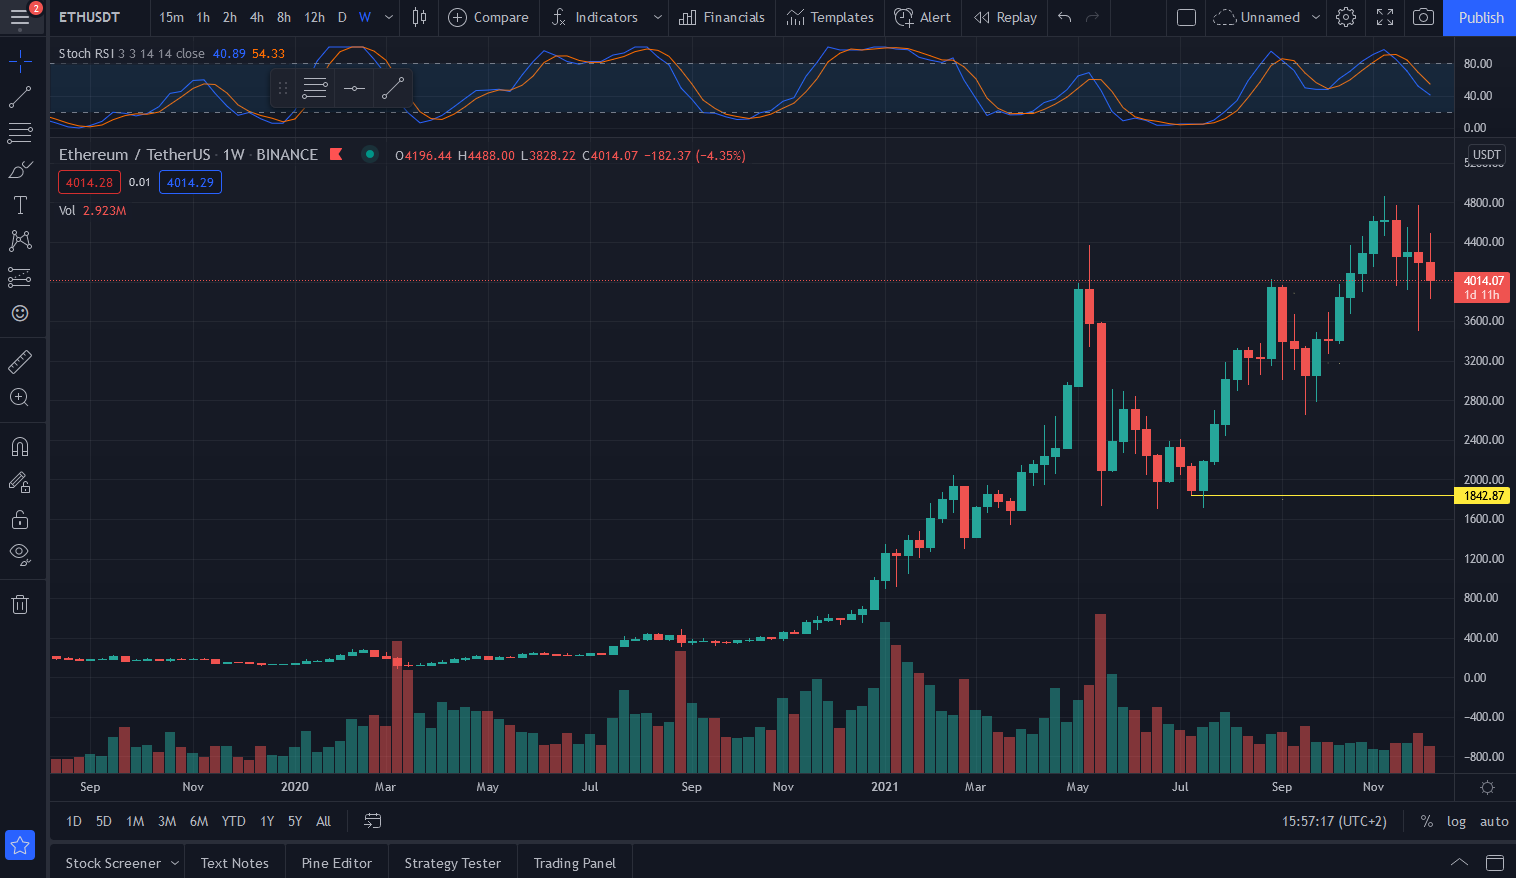Image resolution: width=1516 pixels, height=878 pixels.
Task: Toggle the percent scale mode
Action: 1426,821
